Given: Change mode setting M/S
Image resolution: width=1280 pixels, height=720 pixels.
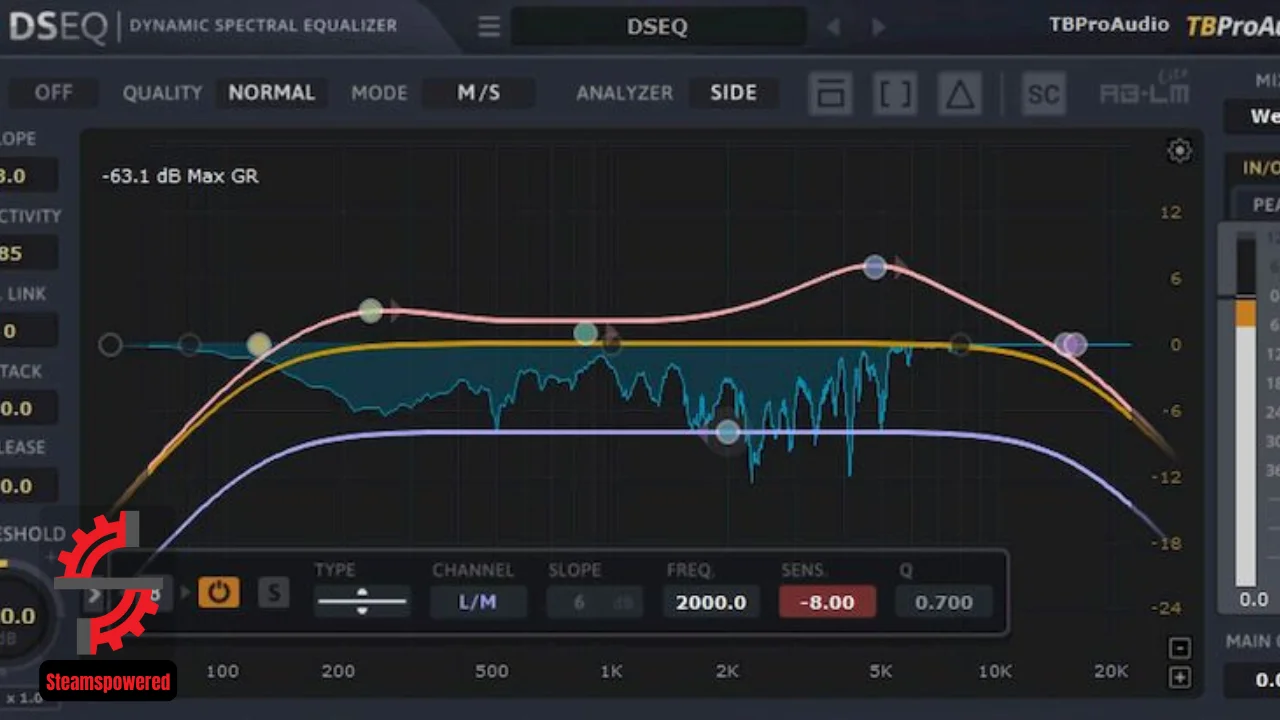Looking at the screenshot, I should click(x=478, y=93).
